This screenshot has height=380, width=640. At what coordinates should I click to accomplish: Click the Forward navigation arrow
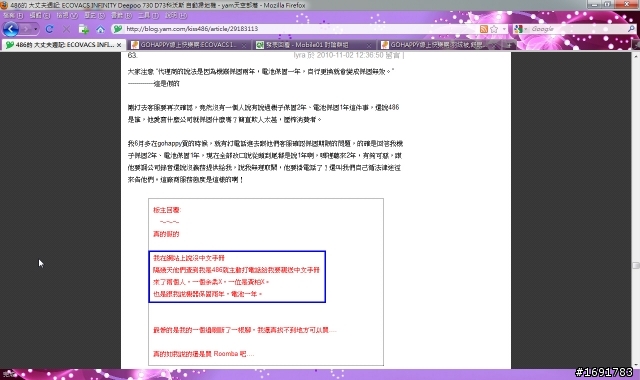(x=26, y=29)
